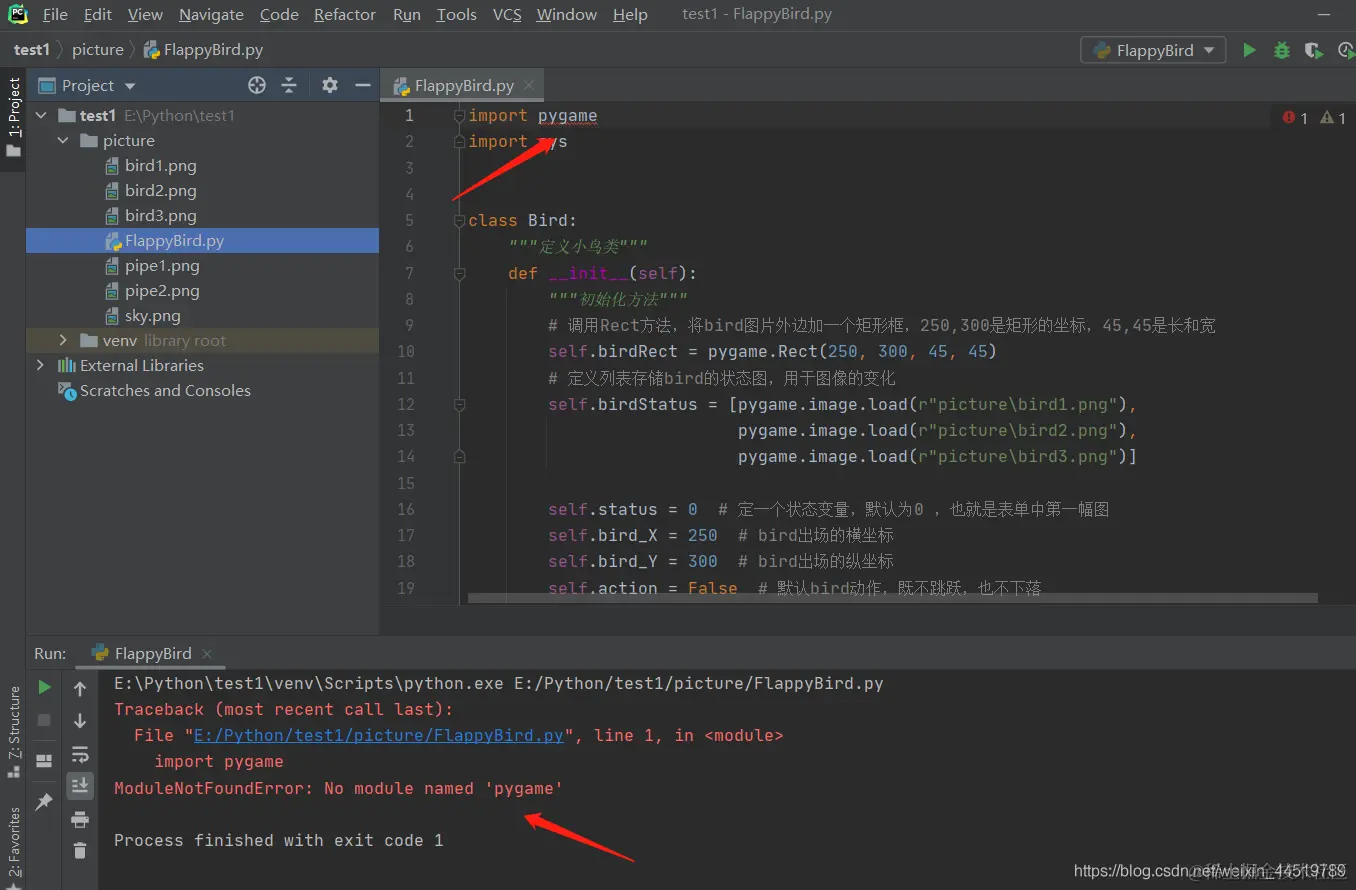This screenshot has width=1356, height=890.
Task: Rerun FlappyBird from Run panel green arrow
Action: click(x=44, y=687)
